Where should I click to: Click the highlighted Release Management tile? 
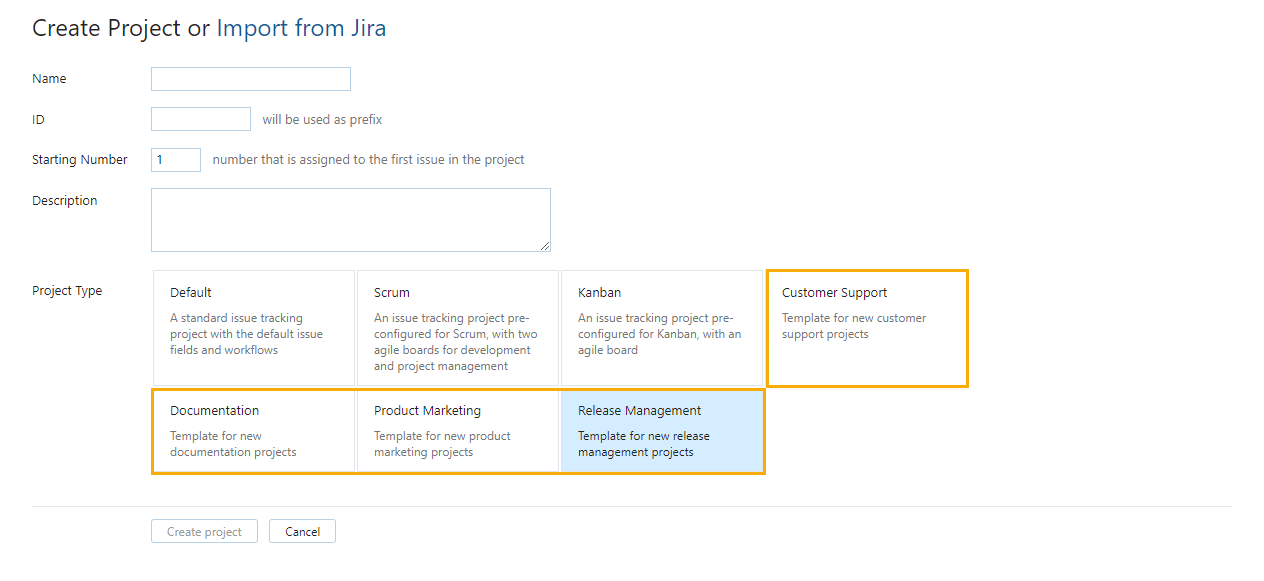point(662,431)
